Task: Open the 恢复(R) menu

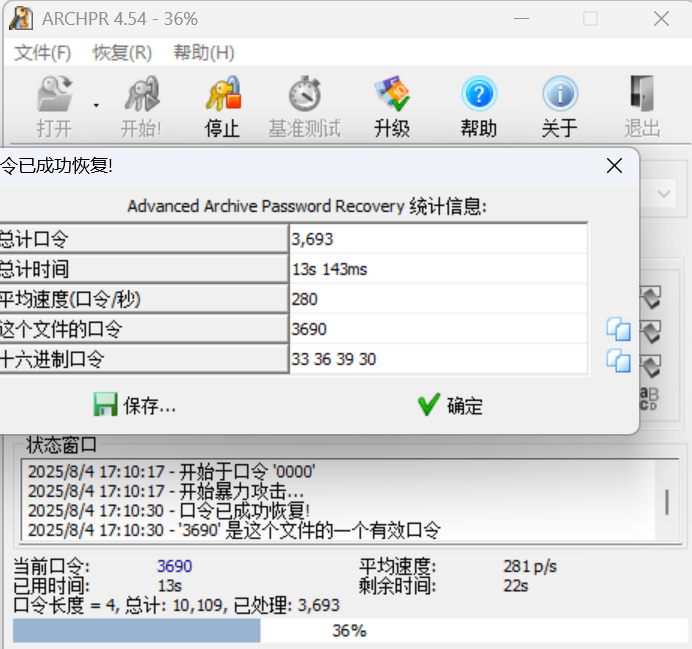Action: (x=122, y=53)
